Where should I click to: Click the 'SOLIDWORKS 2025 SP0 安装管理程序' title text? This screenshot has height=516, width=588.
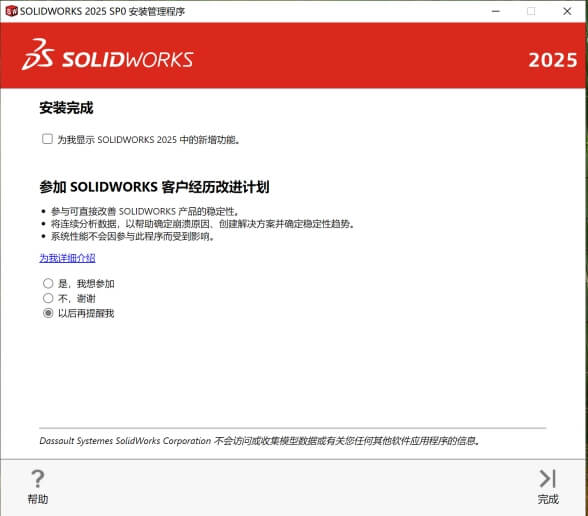click(102, 11)
